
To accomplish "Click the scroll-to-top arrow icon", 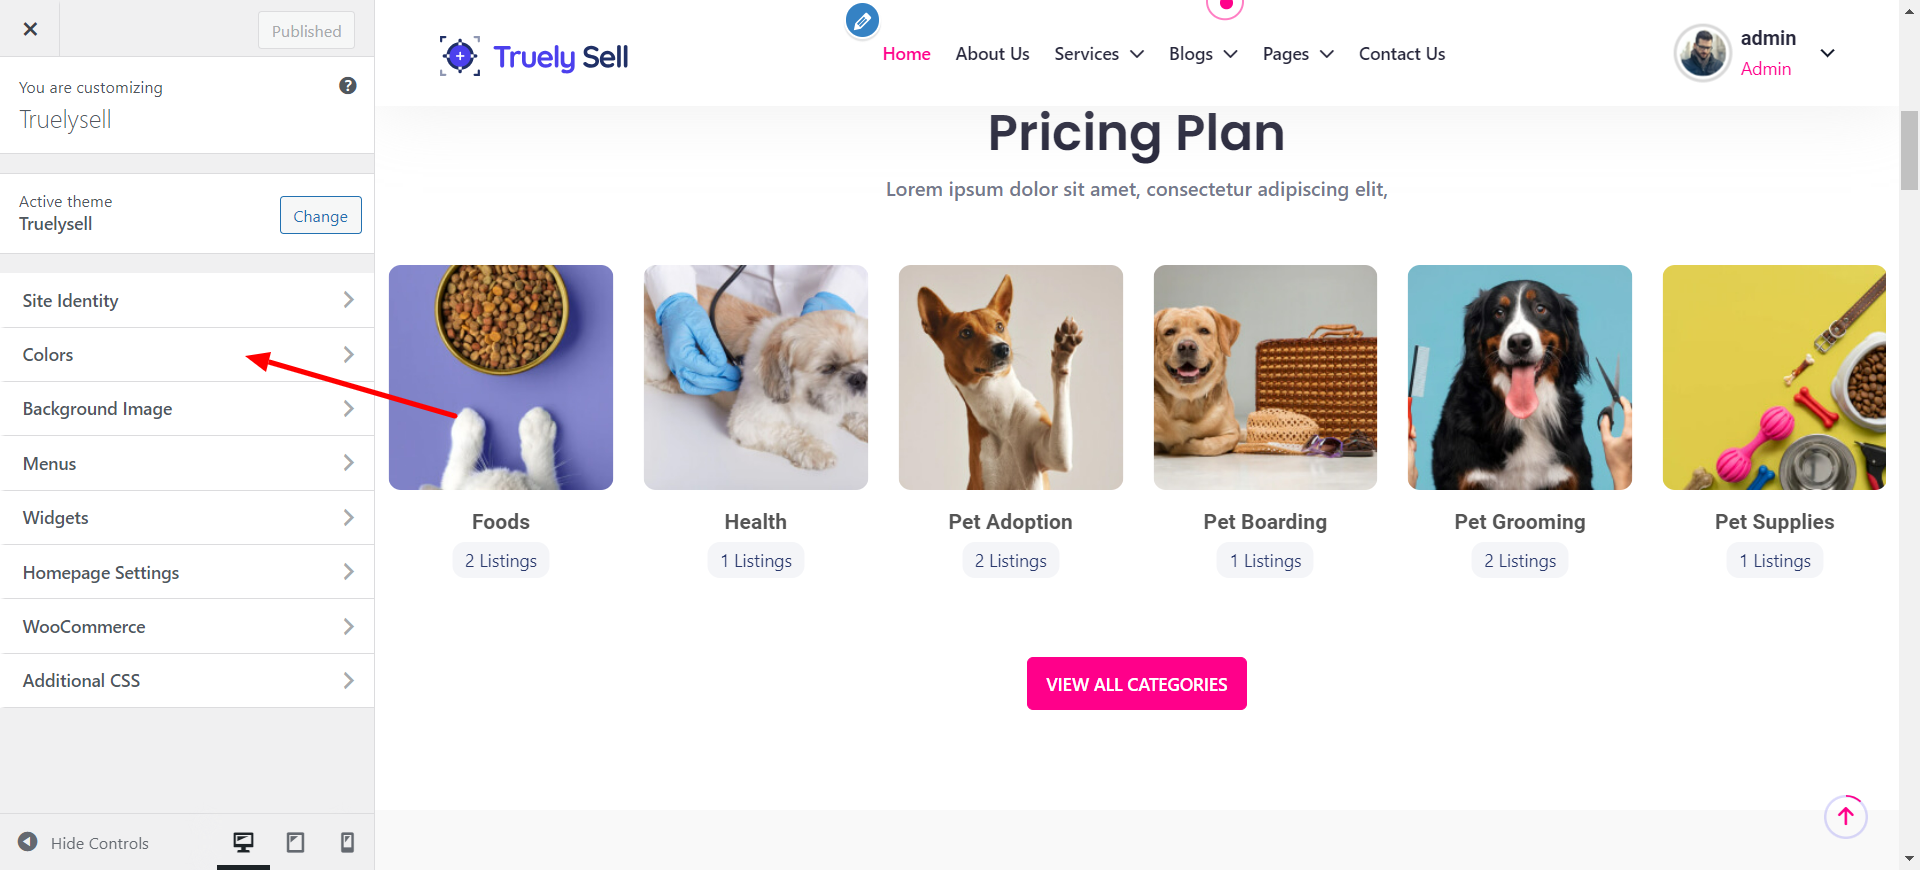I will coord(1845,816).
